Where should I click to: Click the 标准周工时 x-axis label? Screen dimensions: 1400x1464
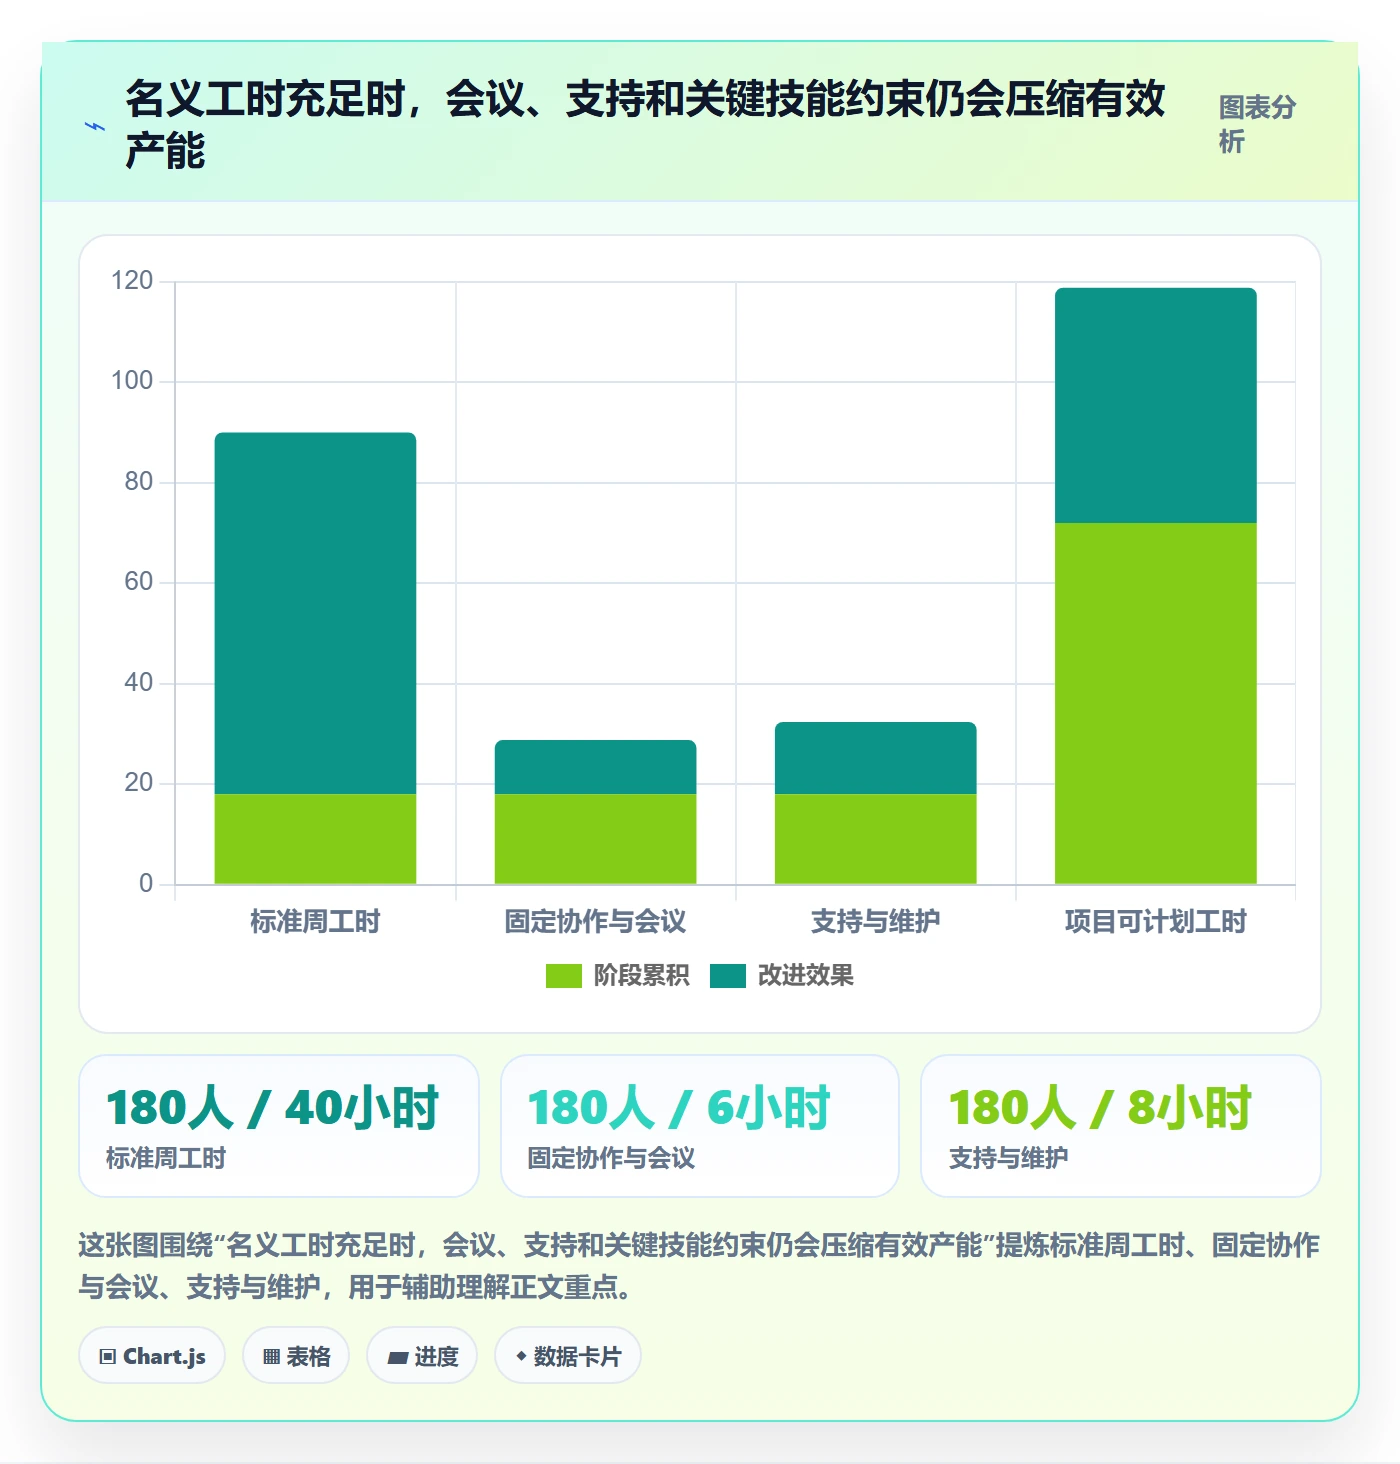coord(315,921)
